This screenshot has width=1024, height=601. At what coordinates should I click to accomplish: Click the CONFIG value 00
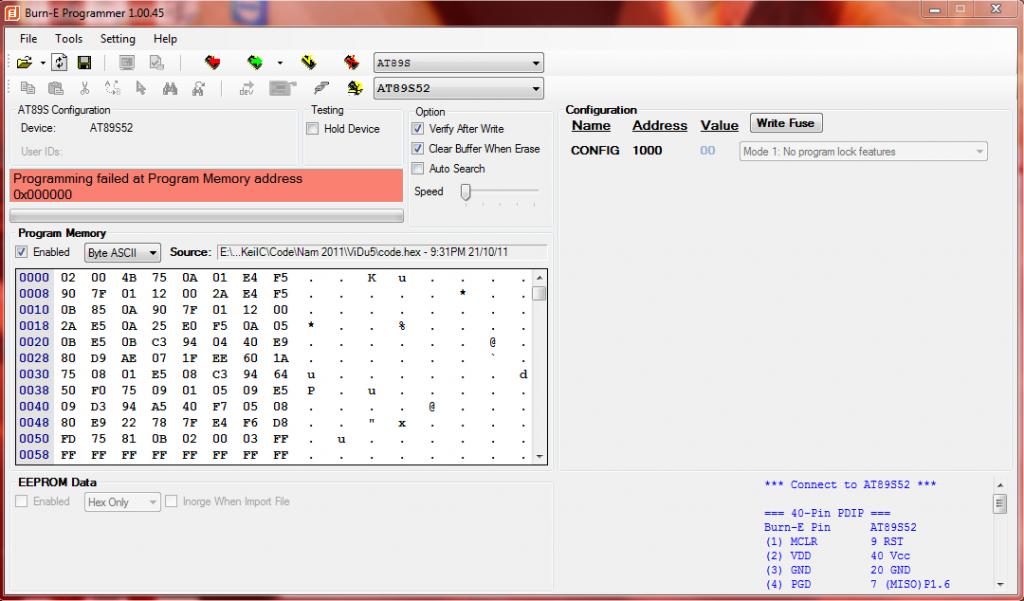click(707, 150)
